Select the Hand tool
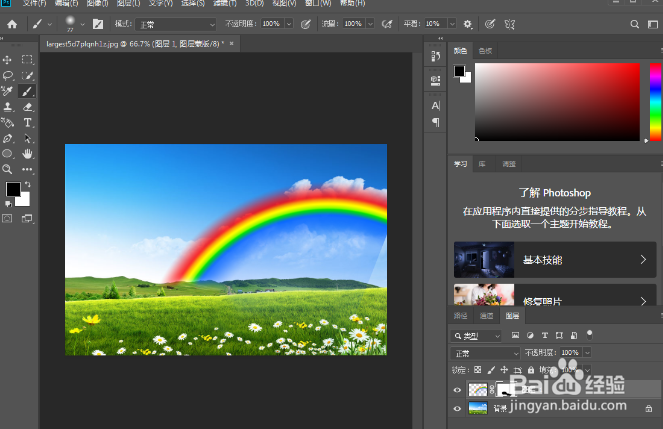The image size is (663, 429). [27, 154]
